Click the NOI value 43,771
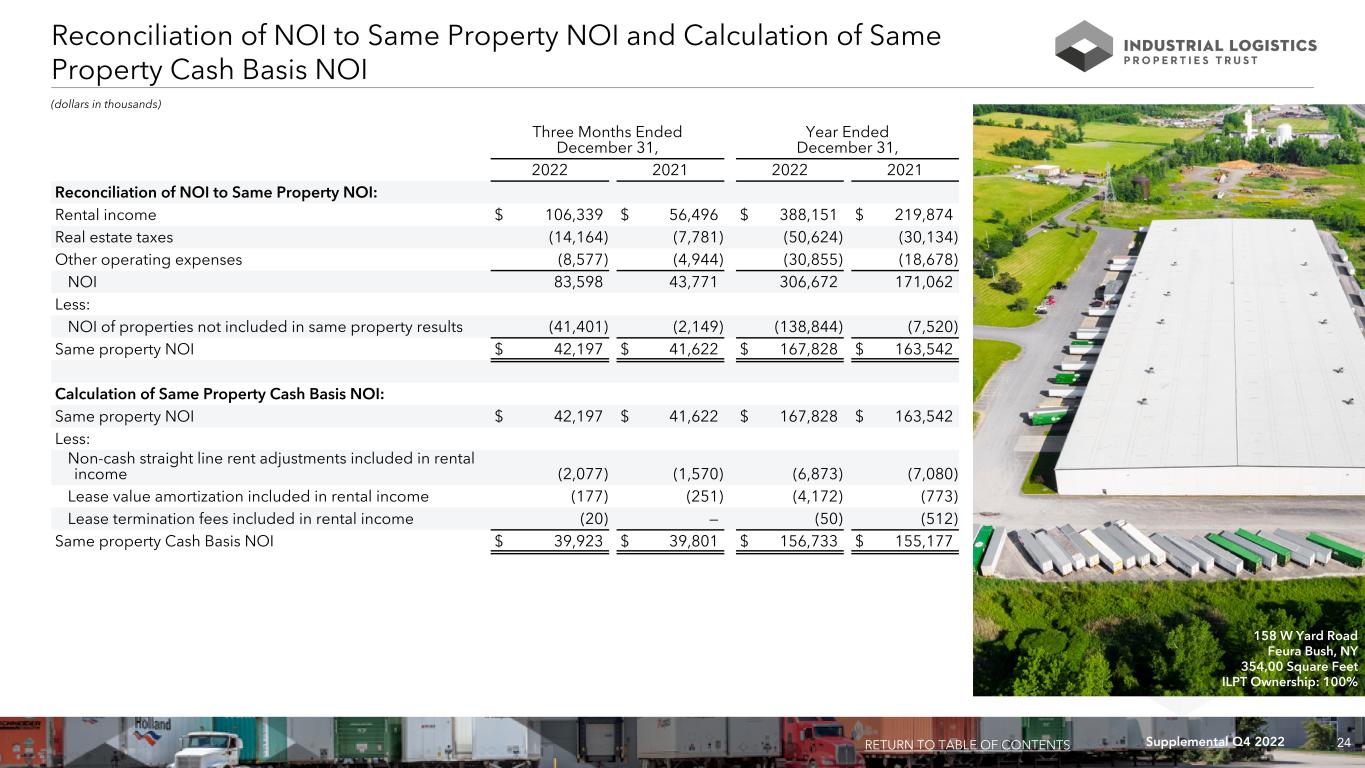The width and height of the screenshot is (1365, 768). tap(694, 282)
